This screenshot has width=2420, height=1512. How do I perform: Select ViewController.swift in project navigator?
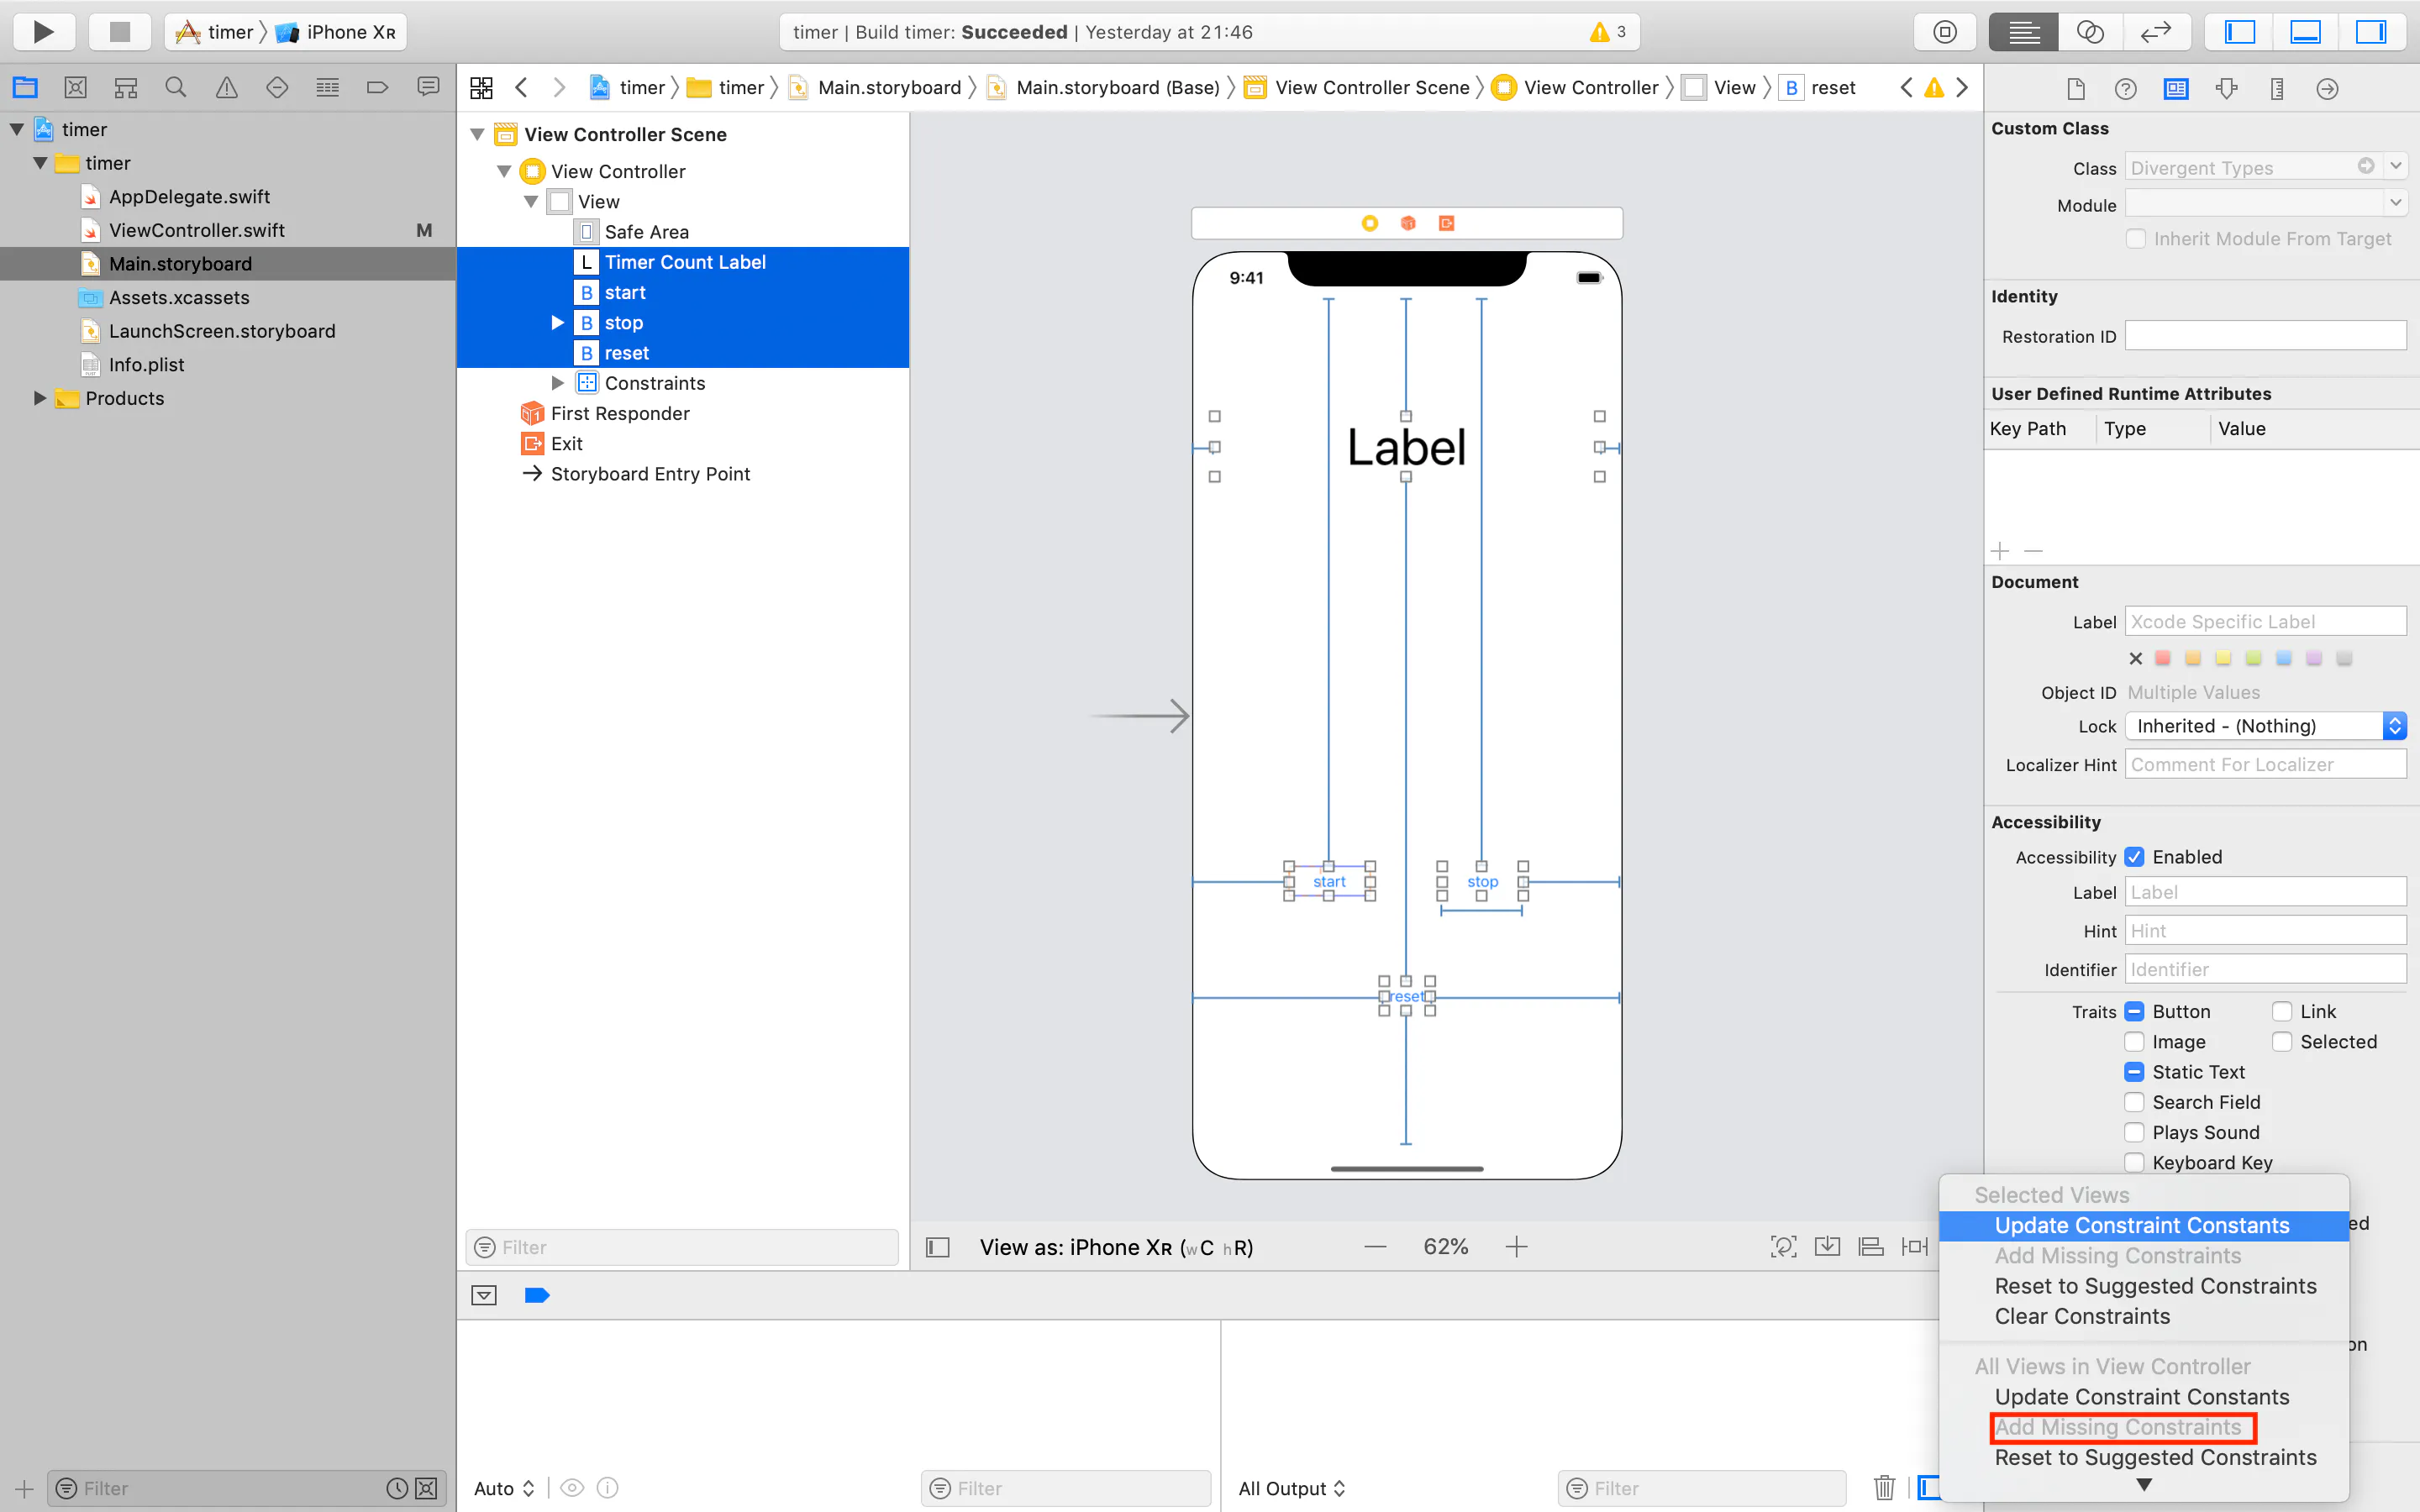(x=197, y=230)
